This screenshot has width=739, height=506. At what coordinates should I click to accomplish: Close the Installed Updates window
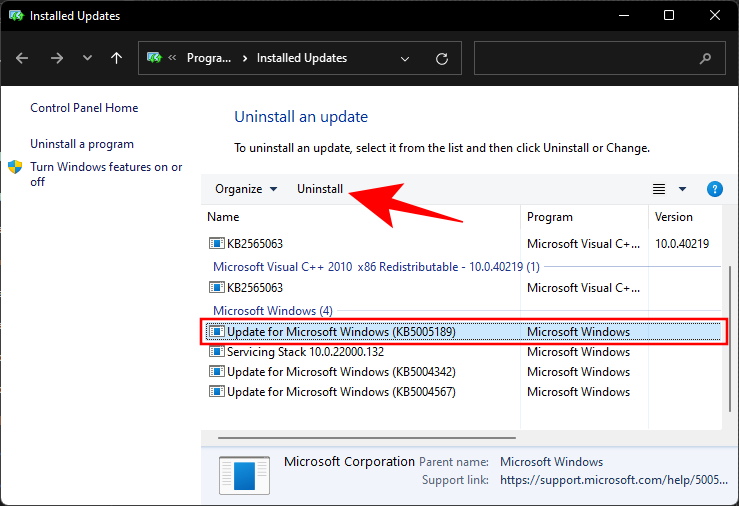tap(714, 16)
